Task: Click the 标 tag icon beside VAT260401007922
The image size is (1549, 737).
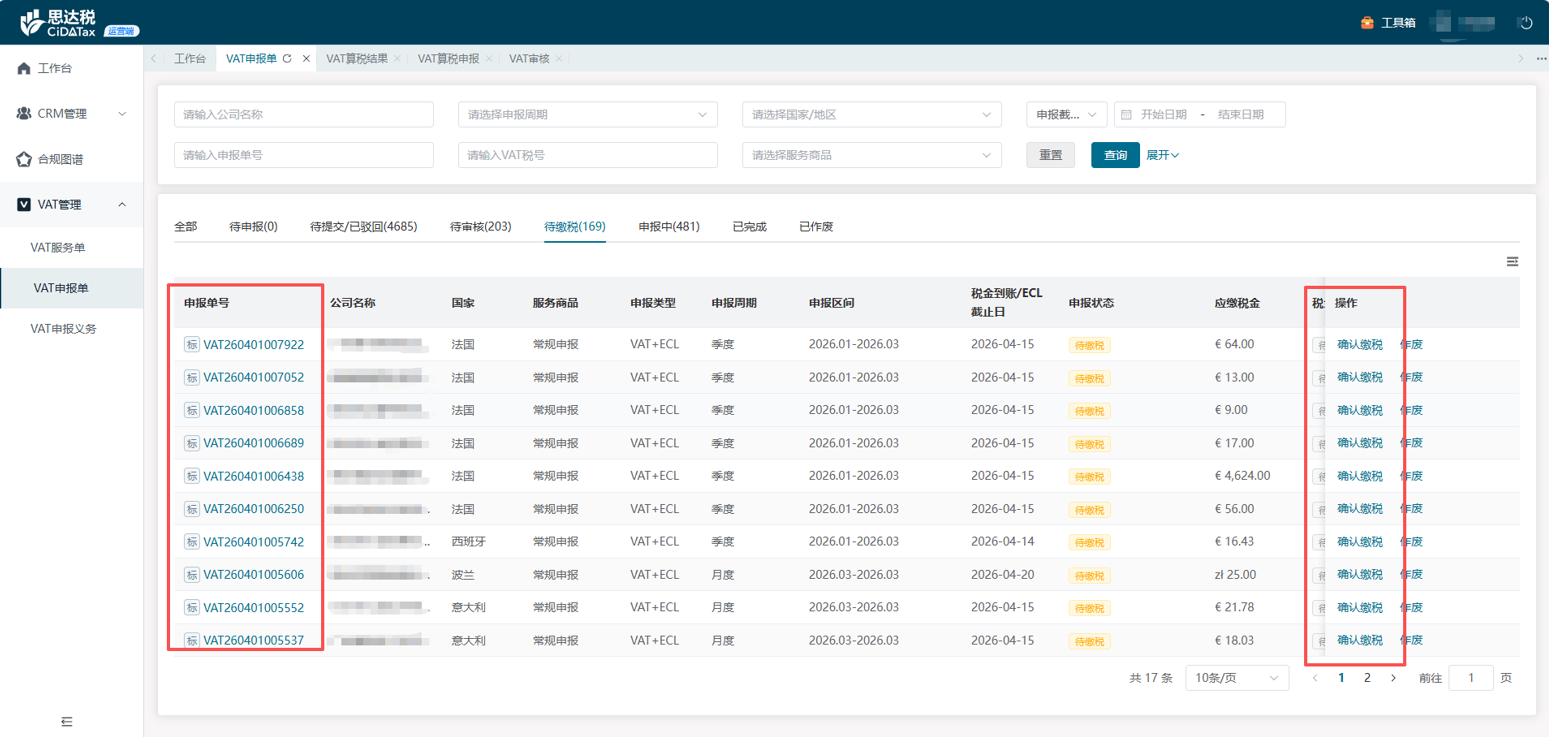Action: 191,345
